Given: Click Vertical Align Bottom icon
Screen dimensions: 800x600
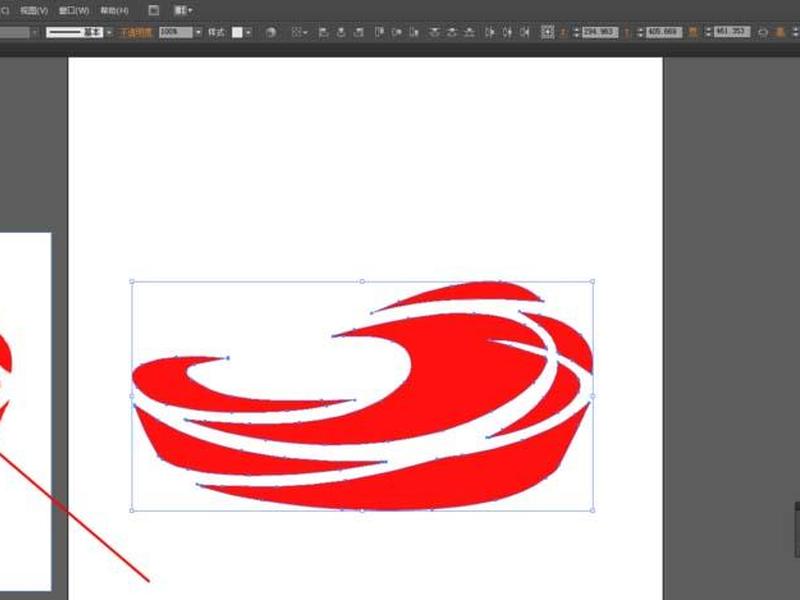Looking at the screenshot, I should tap(414, 33).
